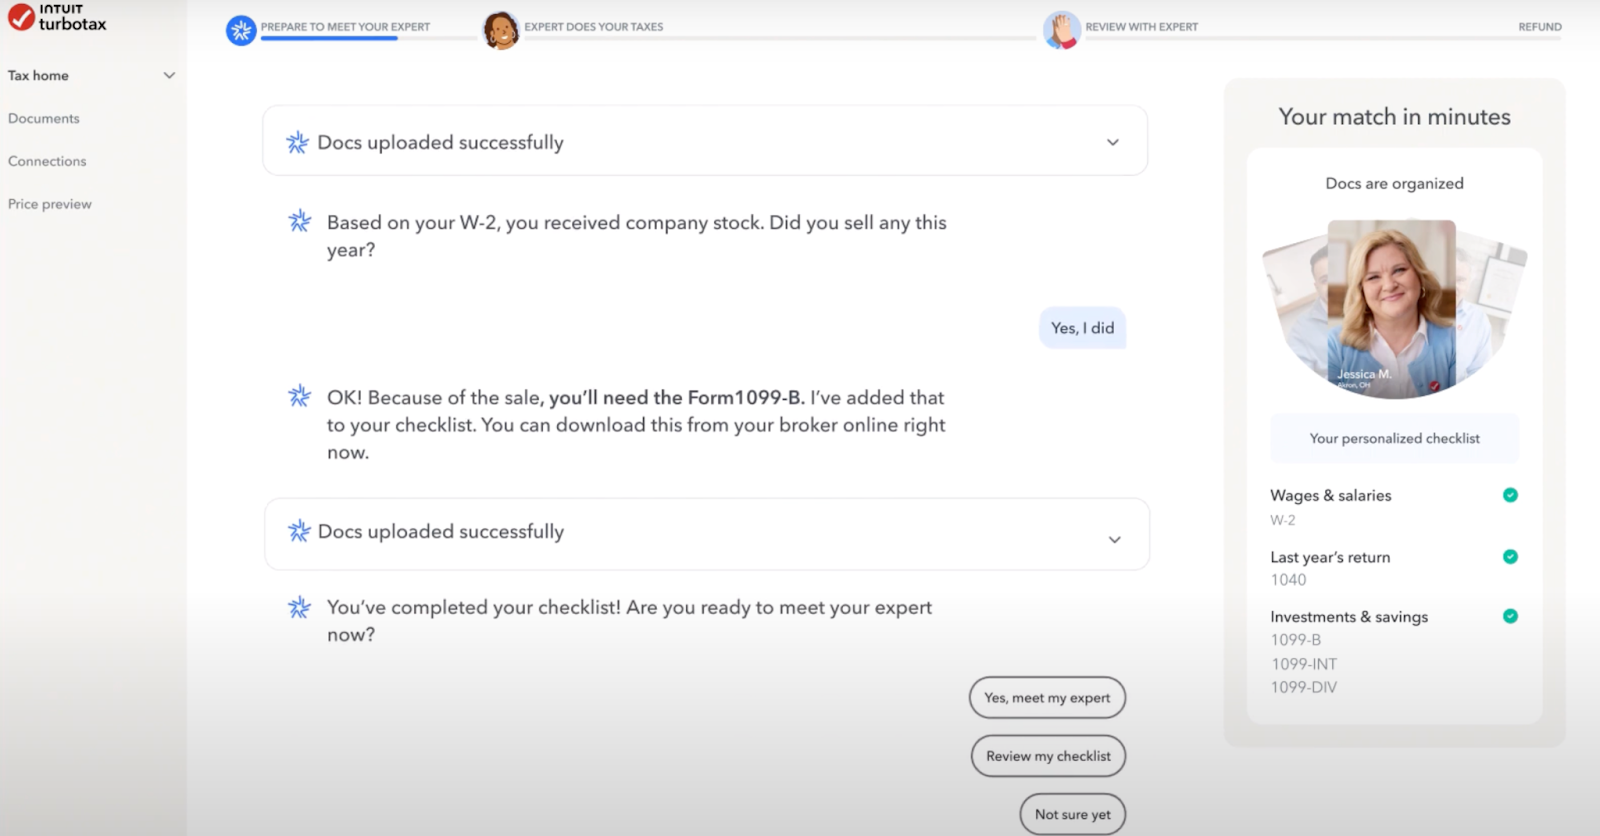Click Jessica M. expert photo
1600x836 pixels.
coord(1392,306)
